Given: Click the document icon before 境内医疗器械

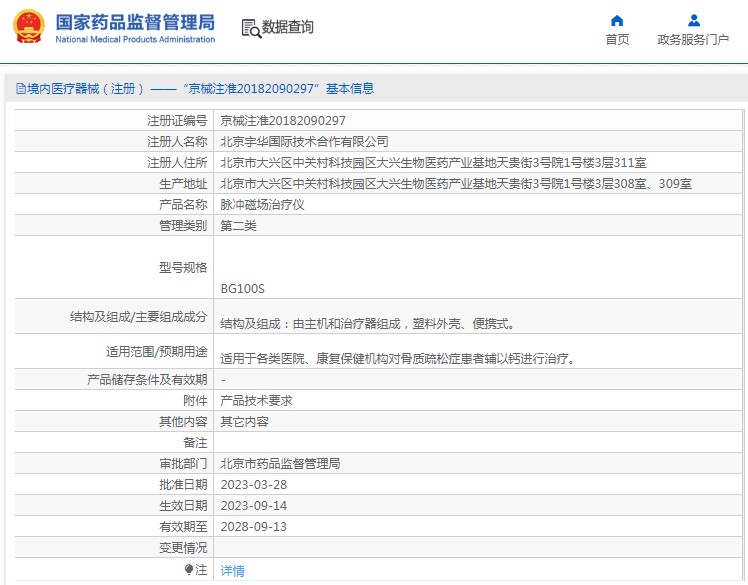Looking at the screenshot, I should (x=21, y=88).
